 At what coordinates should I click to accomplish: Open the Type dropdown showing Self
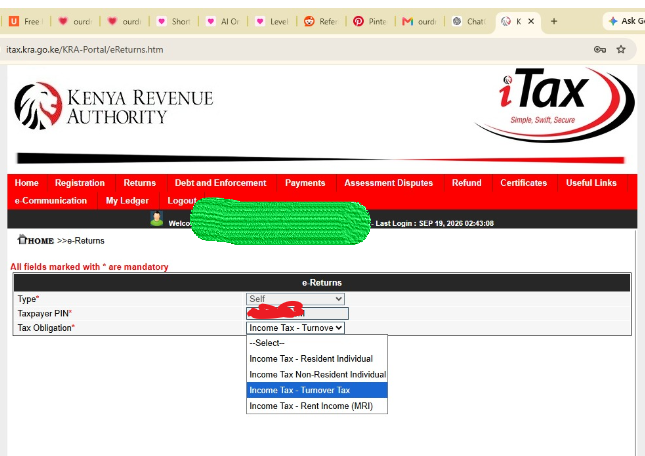coord(295,299)
